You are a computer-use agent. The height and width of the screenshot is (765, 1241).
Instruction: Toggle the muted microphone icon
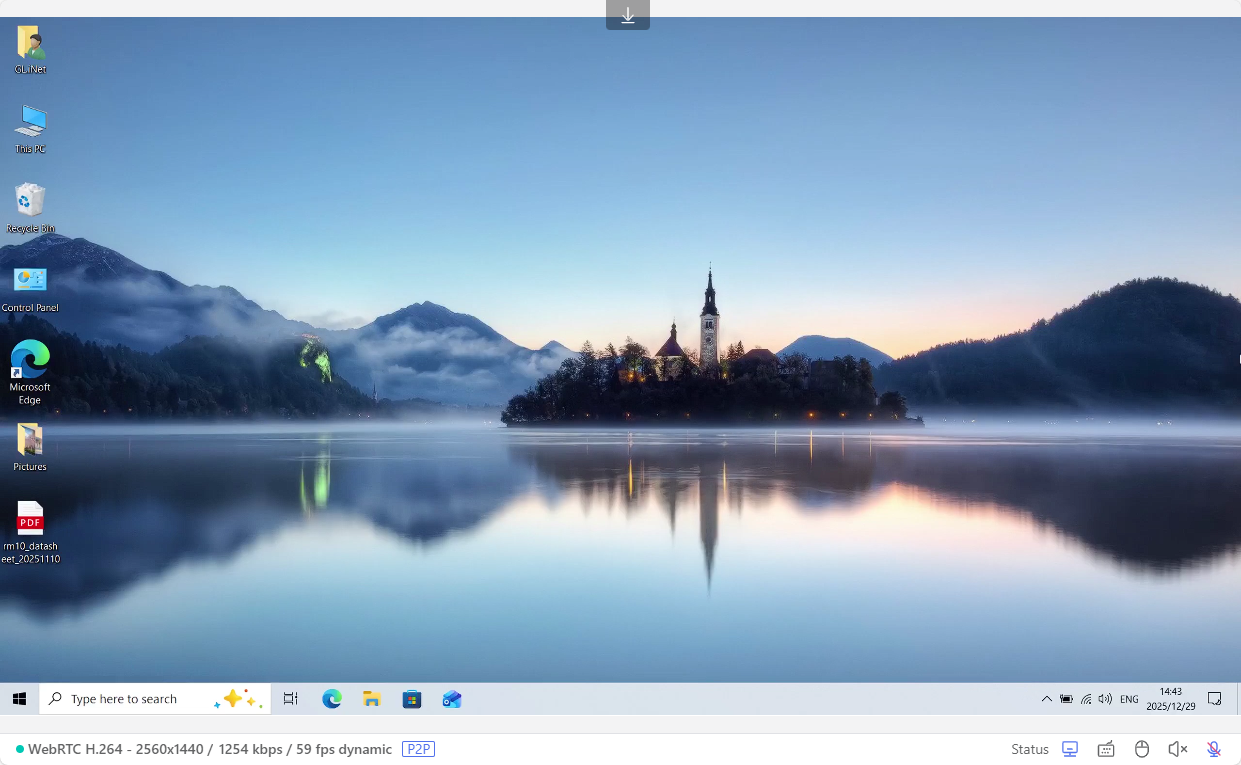1213,749
